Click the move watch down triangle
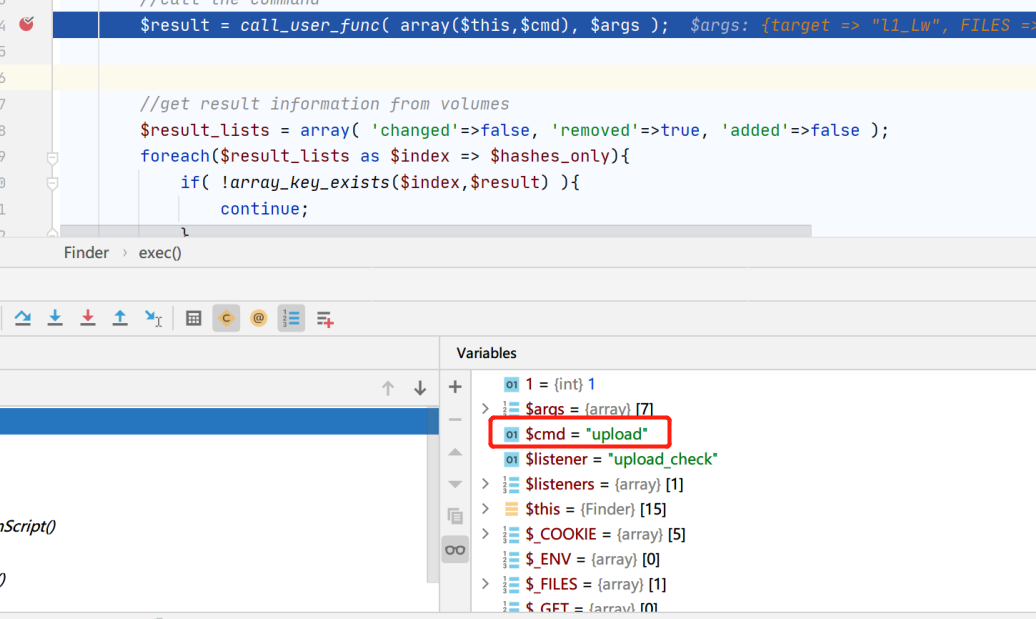Screen dimensions: 1036x619 click(455, 484)
